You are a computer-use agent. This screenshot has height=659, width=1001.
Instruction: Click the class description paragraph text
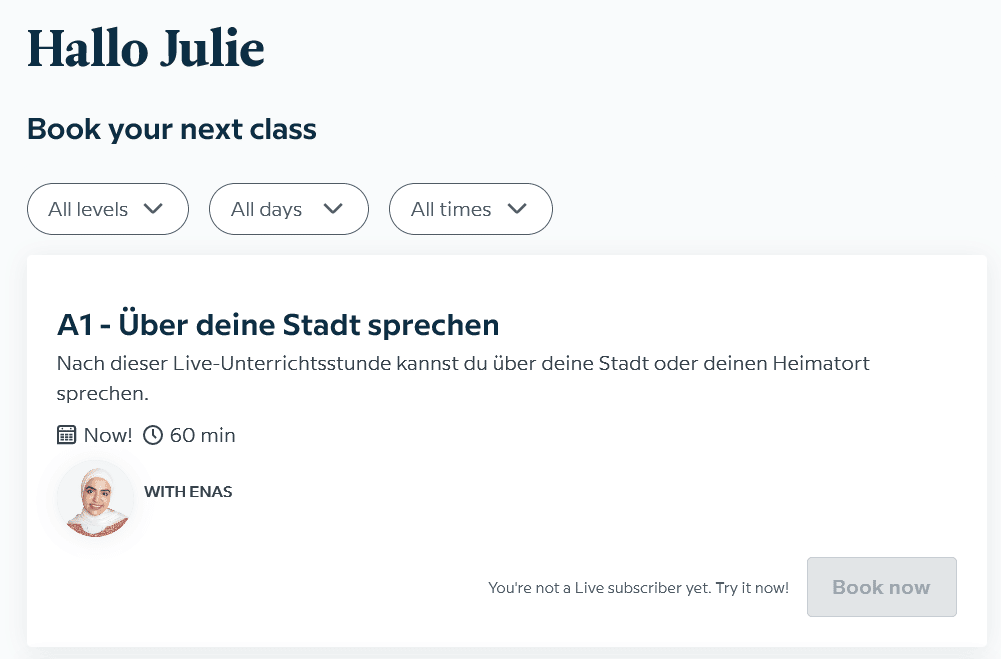point(462,364)
